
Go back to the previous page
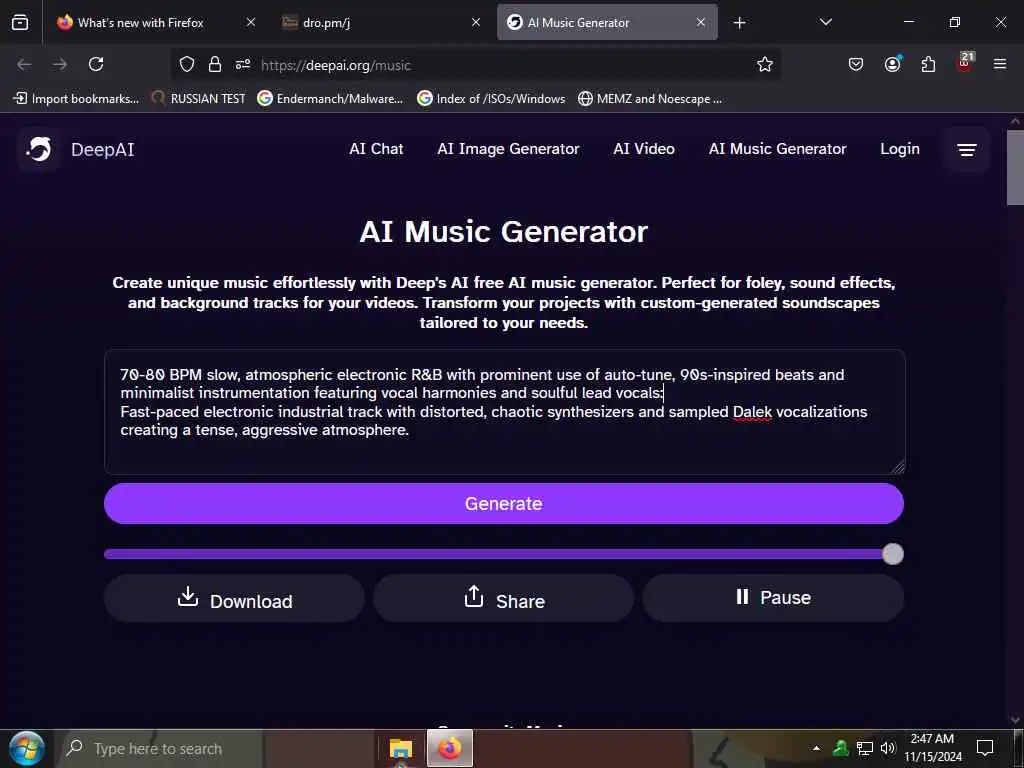click(24, 64)
